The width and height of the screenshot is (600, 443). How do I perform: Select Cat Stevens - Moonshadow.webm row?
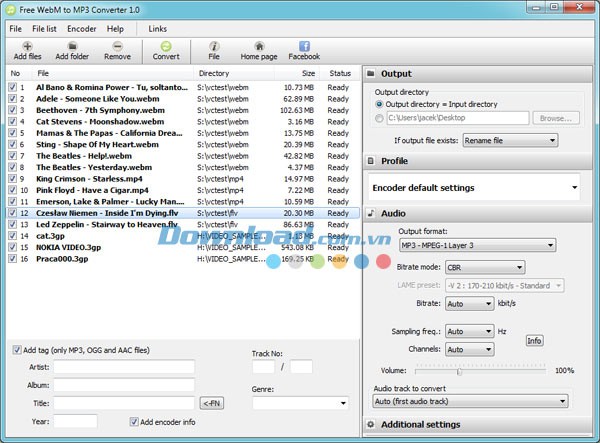coord(183,122)
